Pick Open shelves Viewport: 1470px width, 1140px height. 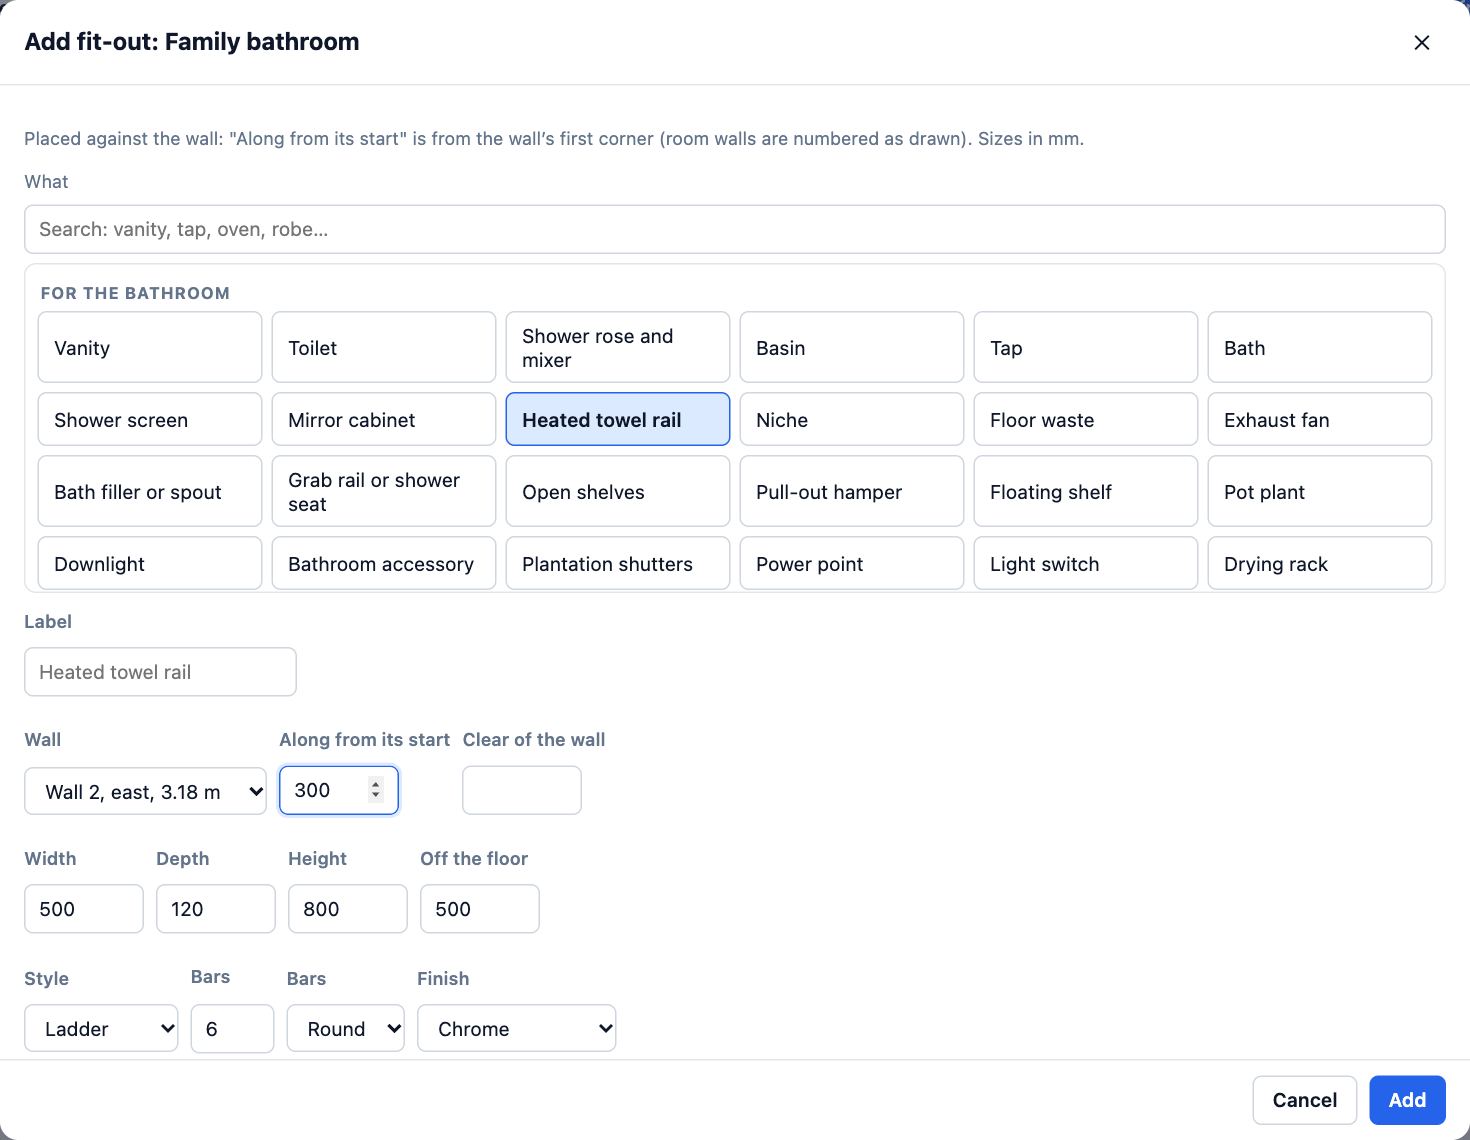click(x=618, y=491)
